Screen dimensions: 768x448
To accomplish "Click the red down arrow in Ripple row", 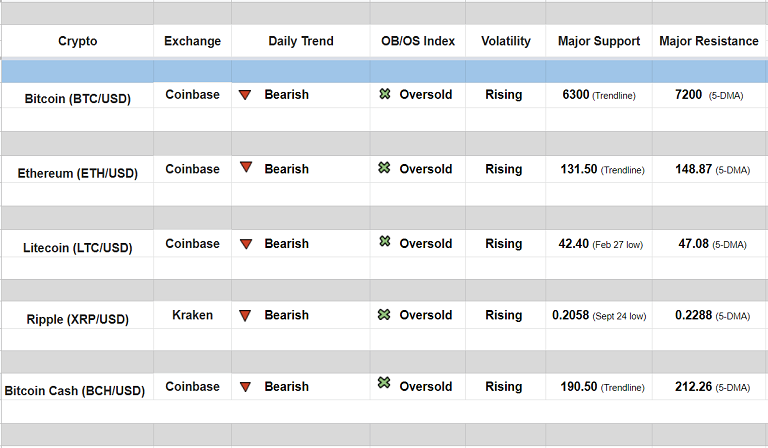I will click(245, 315).
